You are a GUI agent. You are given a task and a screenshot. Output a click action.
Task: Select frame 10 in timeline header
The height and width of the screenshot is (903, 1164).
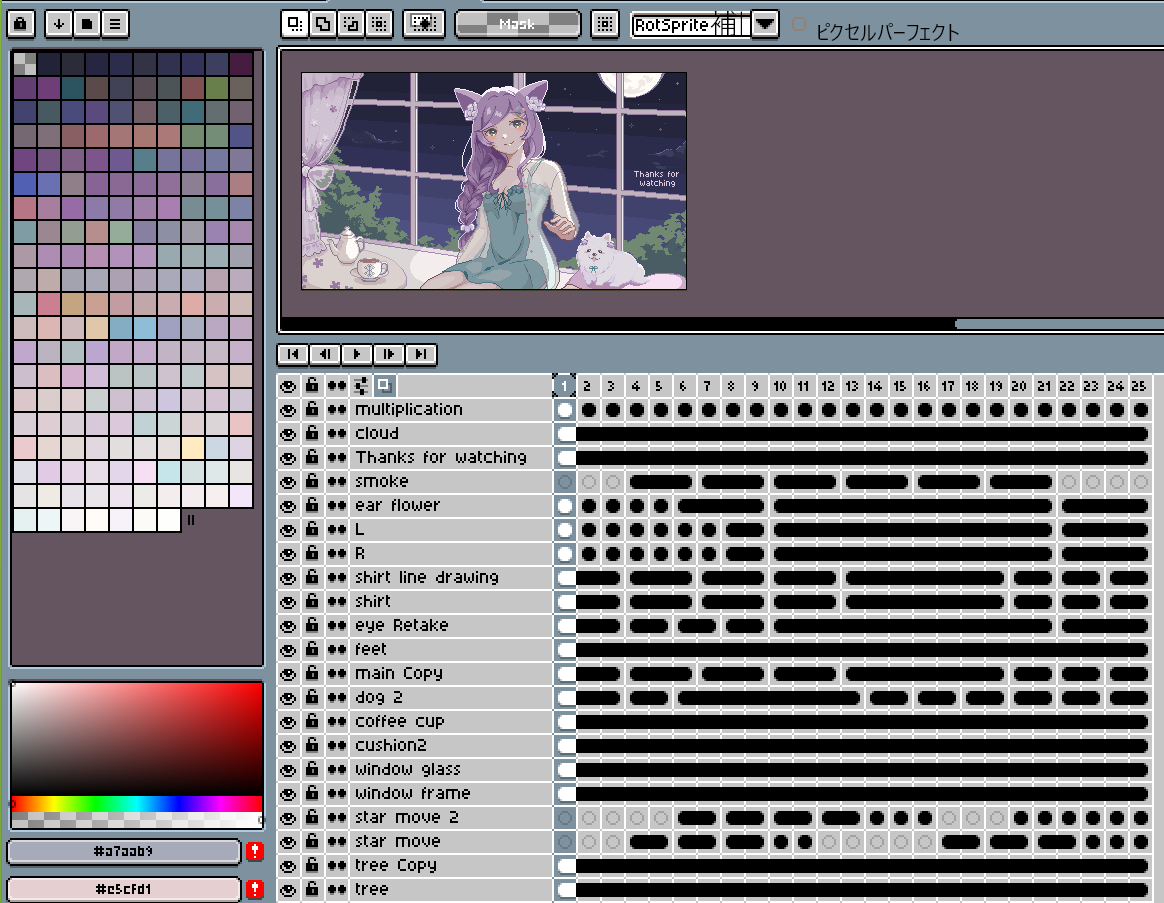point(779,385)
